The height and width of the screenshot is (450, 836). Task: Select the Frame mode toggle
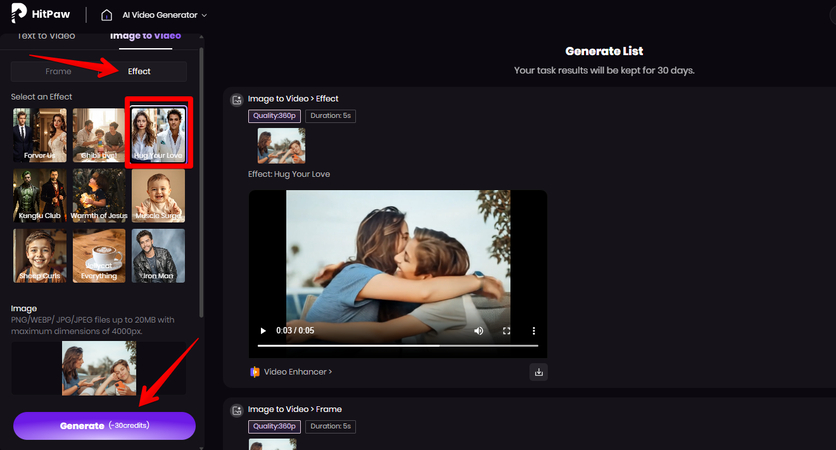[58, 72]
